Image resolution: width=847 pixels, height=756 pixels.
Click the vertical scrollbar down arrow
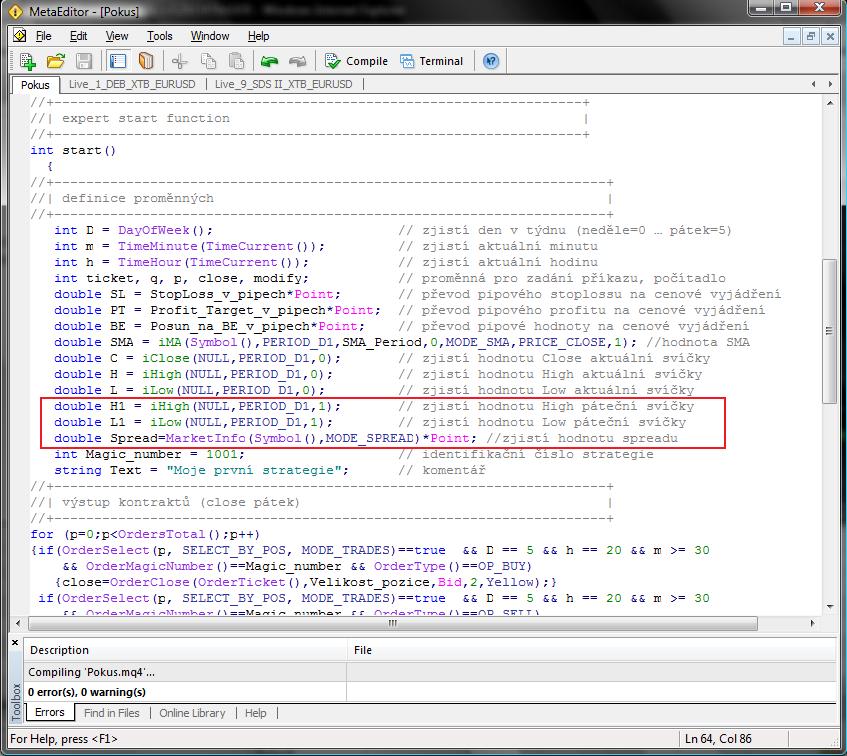pyautogui.click(x=830, y=608)
